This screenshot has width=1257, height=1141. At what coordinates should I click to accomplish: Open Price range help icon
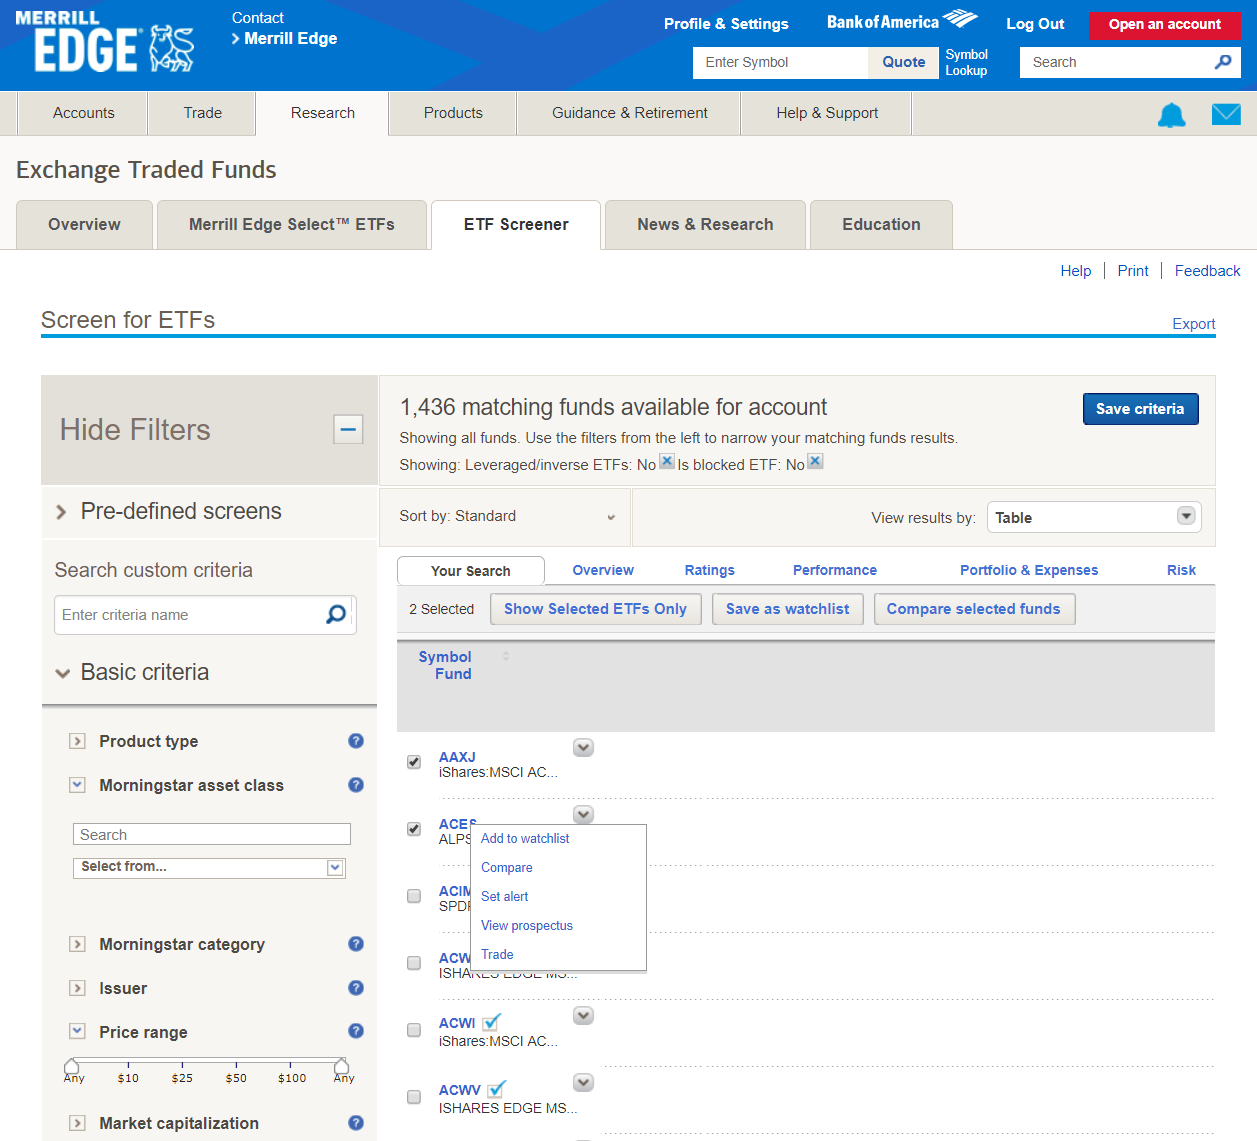(356, 1031)
